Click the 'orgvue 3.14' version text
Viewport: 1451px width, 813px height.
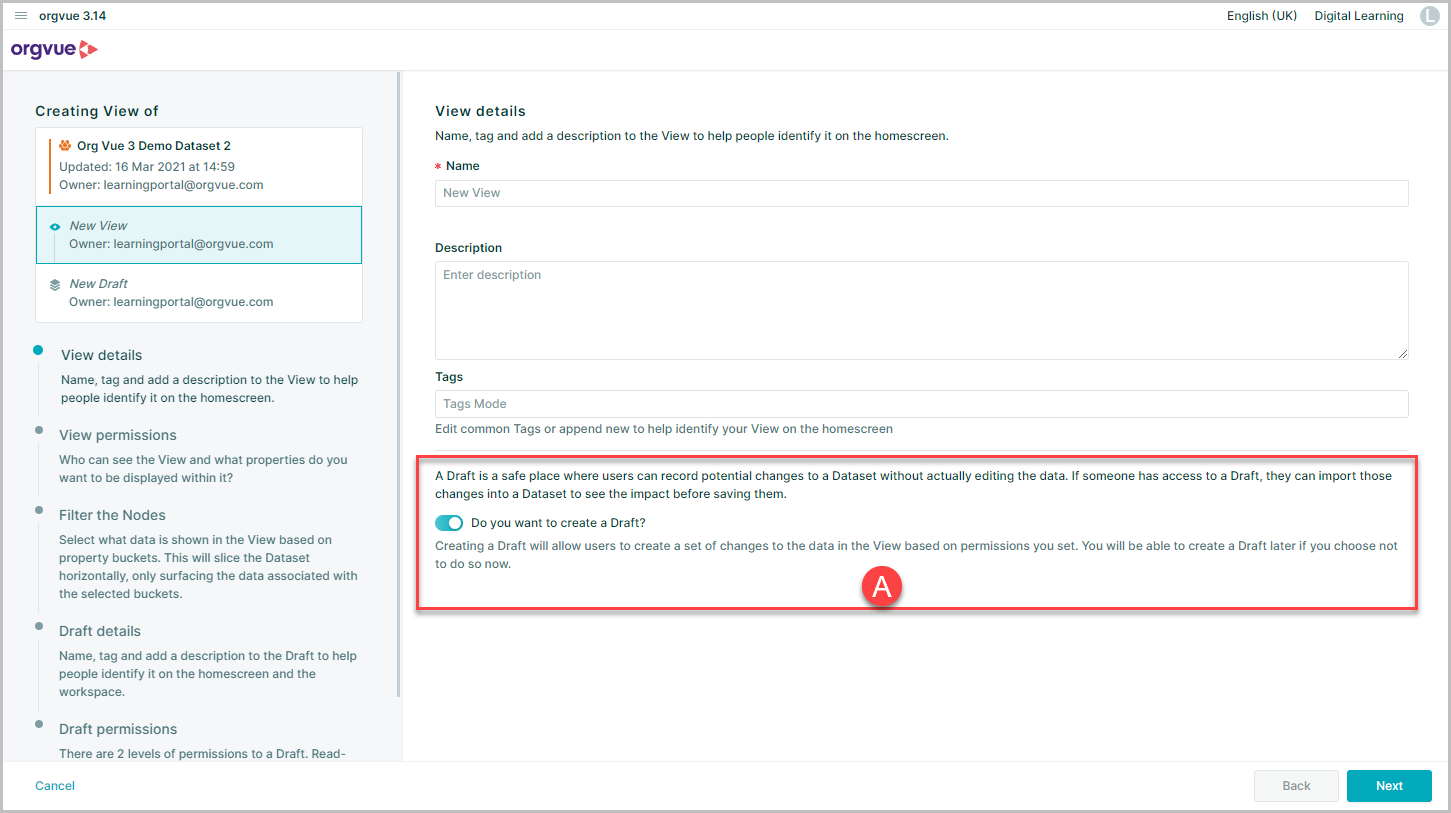point(72,16)
